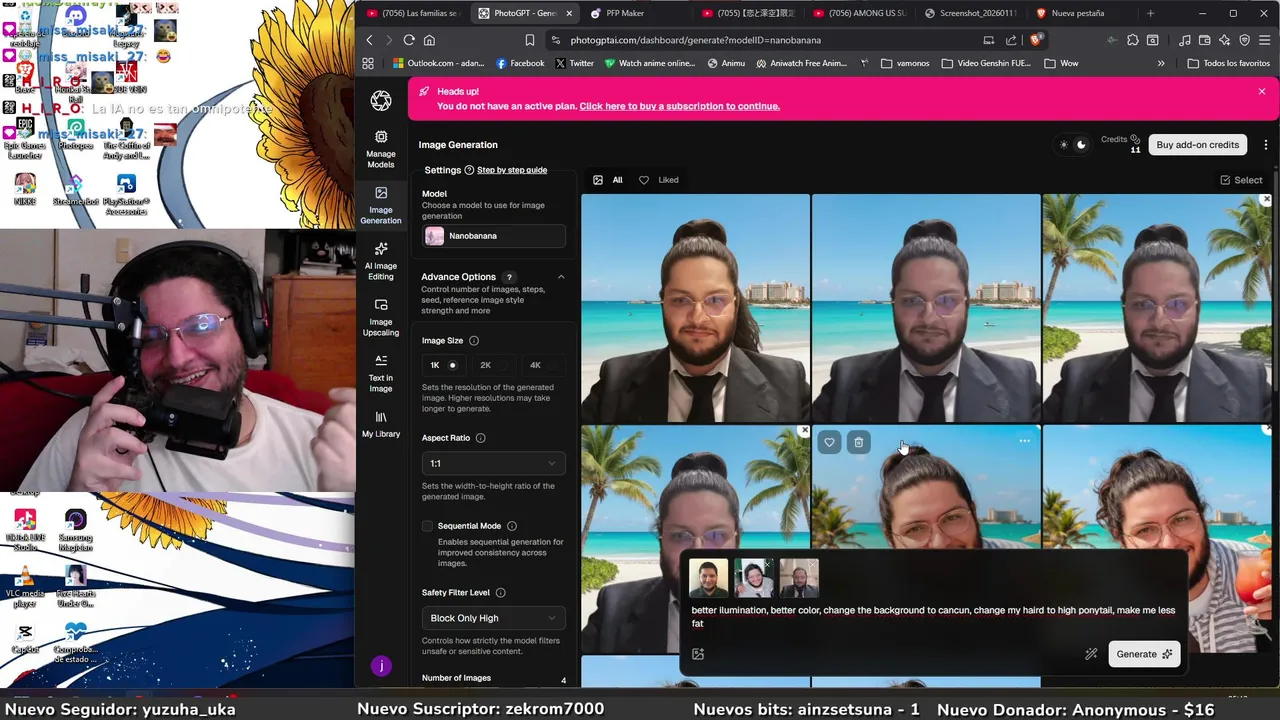
Task: Reload the browser page
Action: point(409,40)
